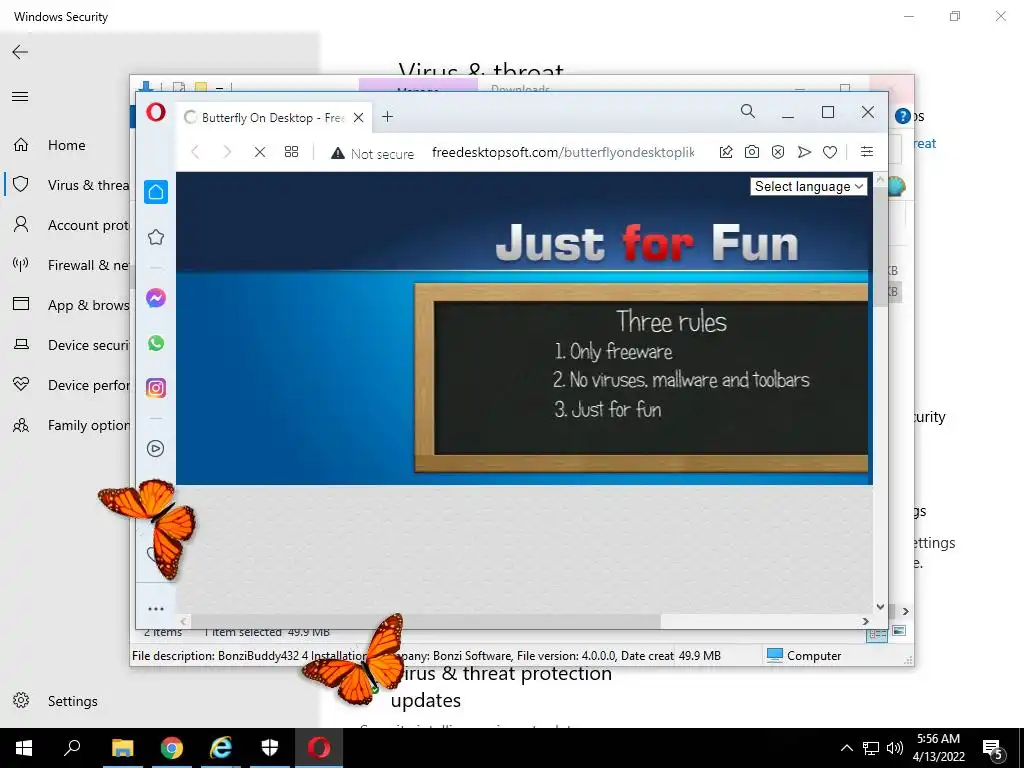Open the network tray icon

point(871,748)
